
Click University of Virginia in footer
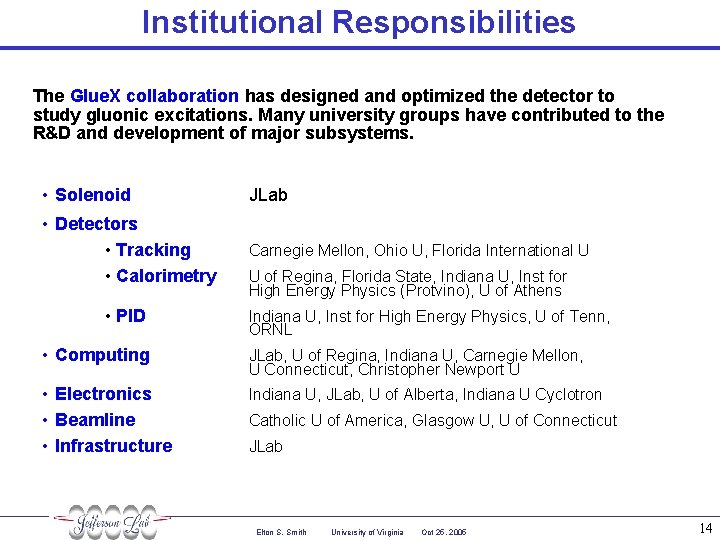(367, 532)
